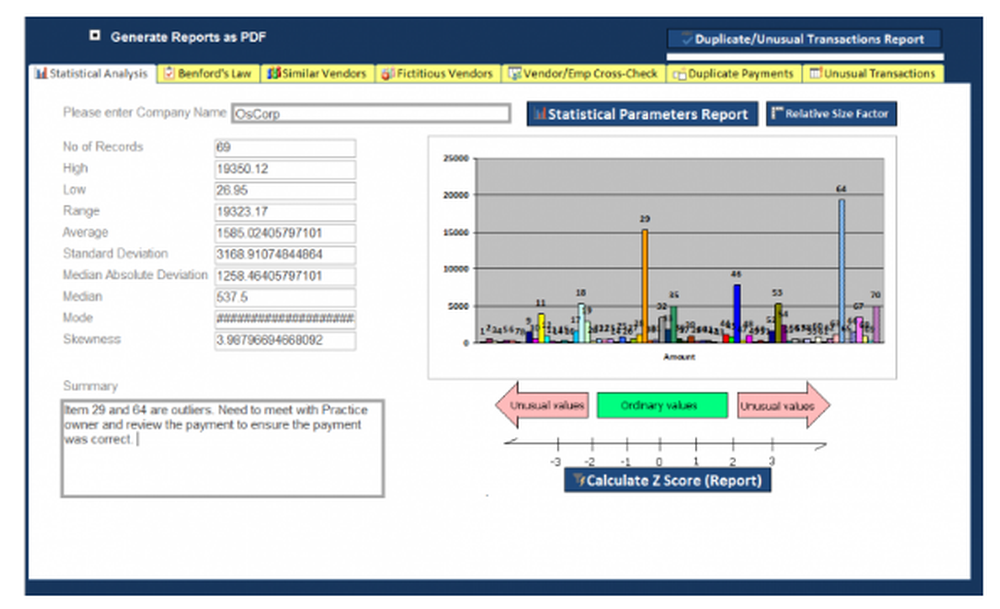Image resolution: width=1000 pixels, height=609 pixels.
Task: Open the Duplicate/Unusual Transactions Report button
Action: tap(804, 39)
